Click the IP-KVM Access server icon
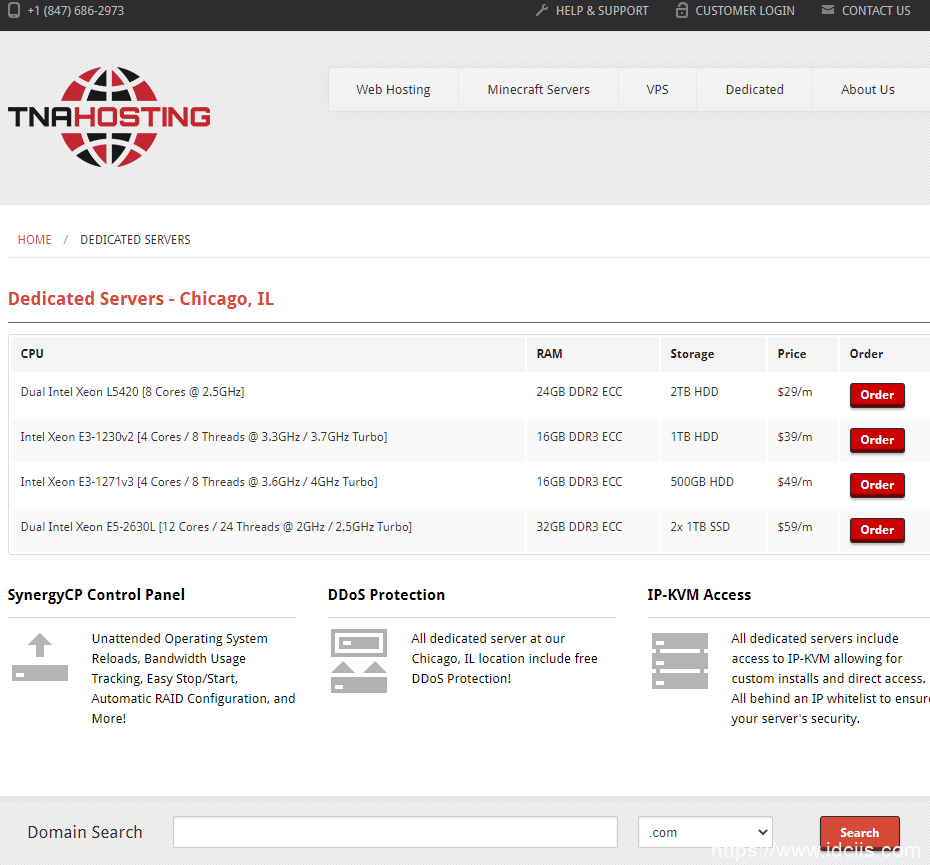 [x=679, y=660]
